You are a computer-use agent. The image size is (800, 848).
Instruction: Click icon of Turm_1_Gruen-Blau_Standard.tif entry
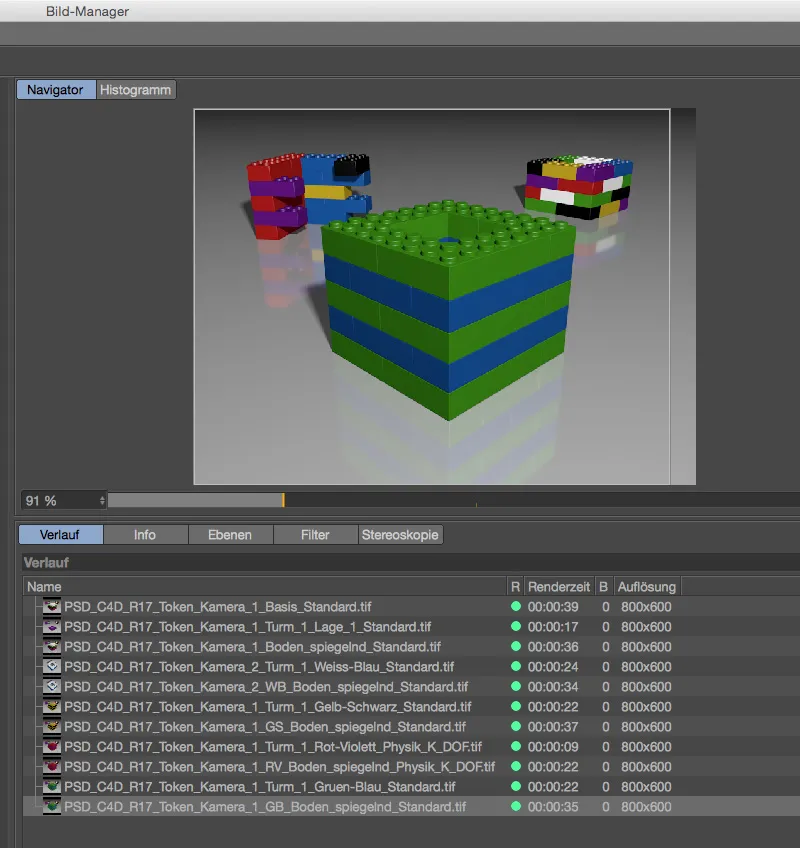coord(52,787)
